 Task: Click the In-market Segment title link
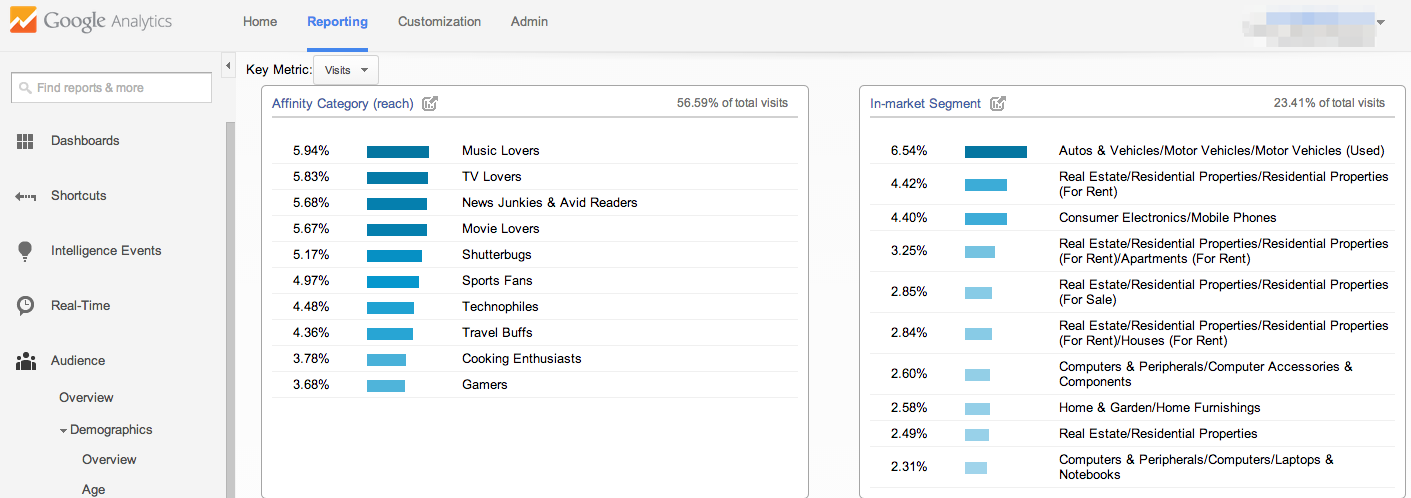pyautogui.click(x=923, y=103)
